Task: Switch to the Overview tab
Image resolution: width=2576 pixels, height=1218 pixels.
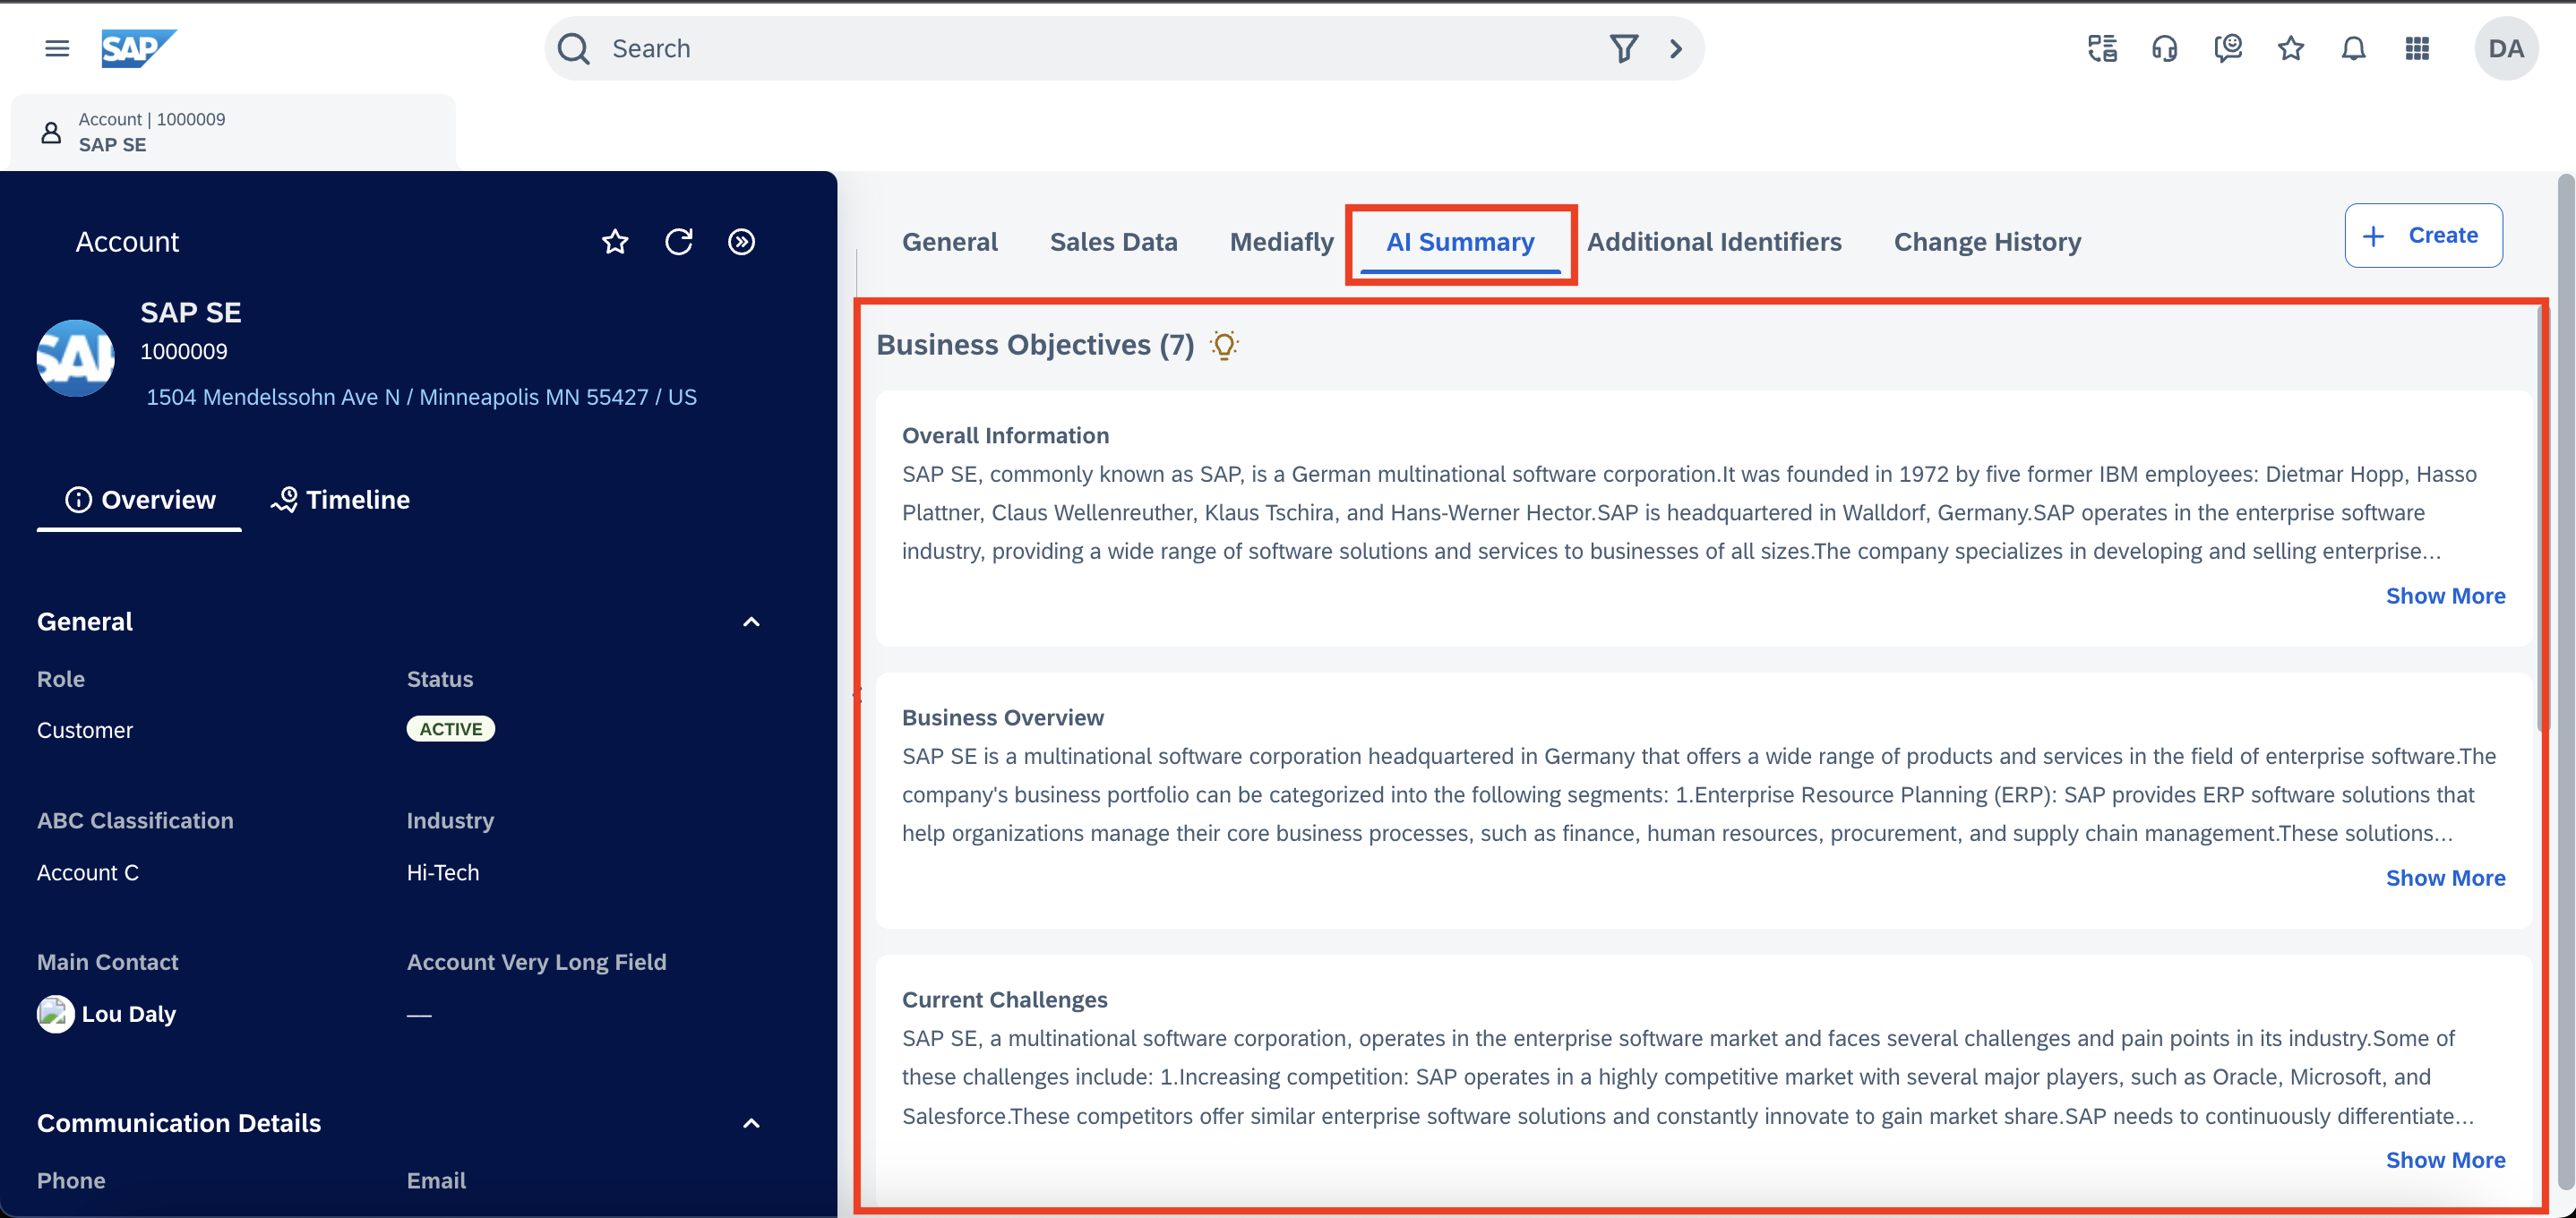Action: [x=140, y=500]
